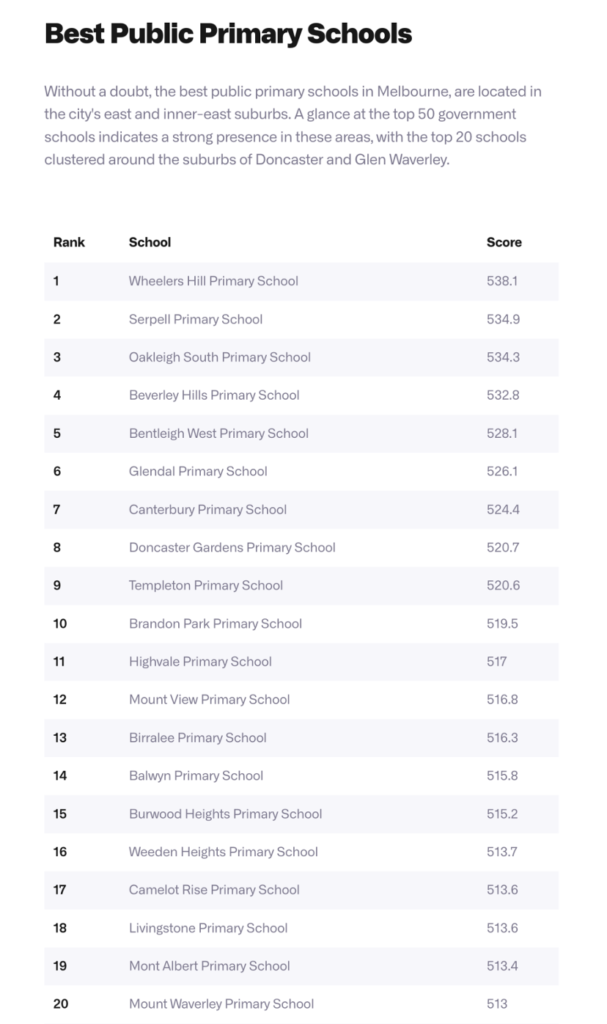Click Bentleigh West Primary School name
The image size is (607, 1024).
pos(219,433)
